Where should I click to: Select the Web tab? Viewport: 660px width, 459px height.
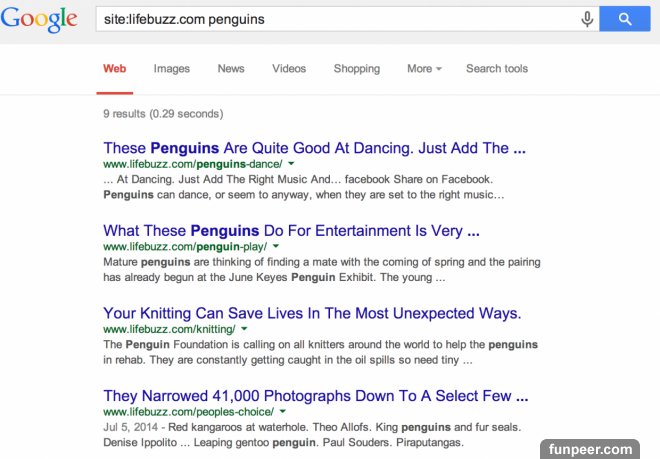coord(114,69)
